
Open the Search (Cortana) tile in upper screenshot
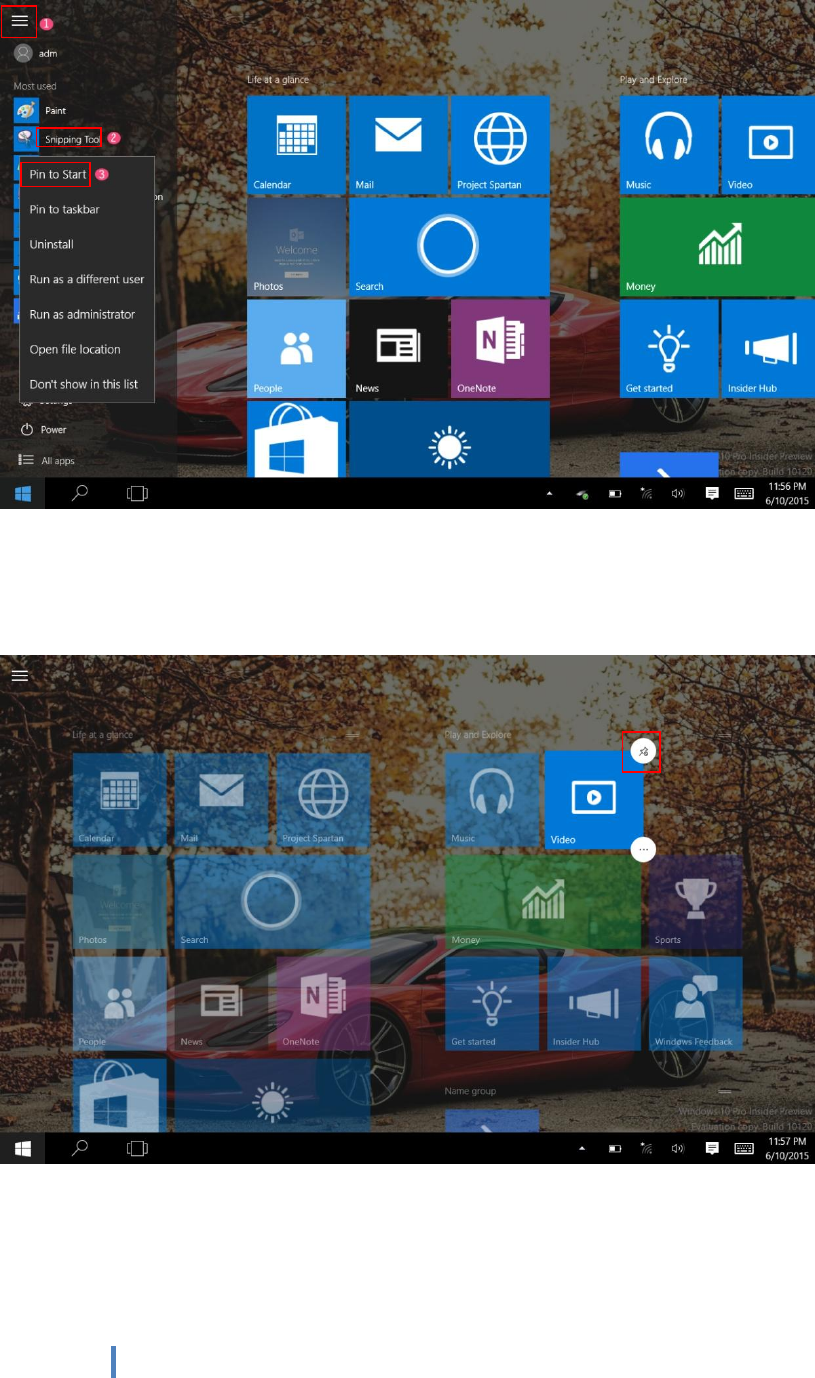pos(449,246)
